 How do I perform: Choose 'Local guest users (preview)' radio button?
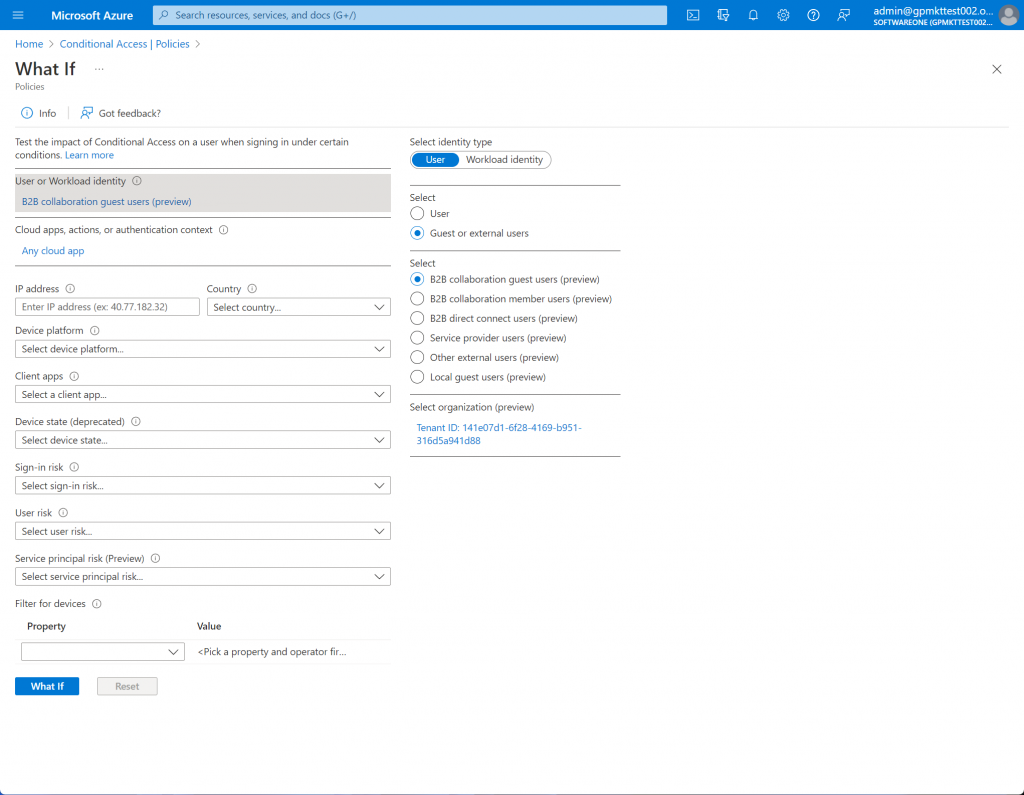tap(417, 377)
